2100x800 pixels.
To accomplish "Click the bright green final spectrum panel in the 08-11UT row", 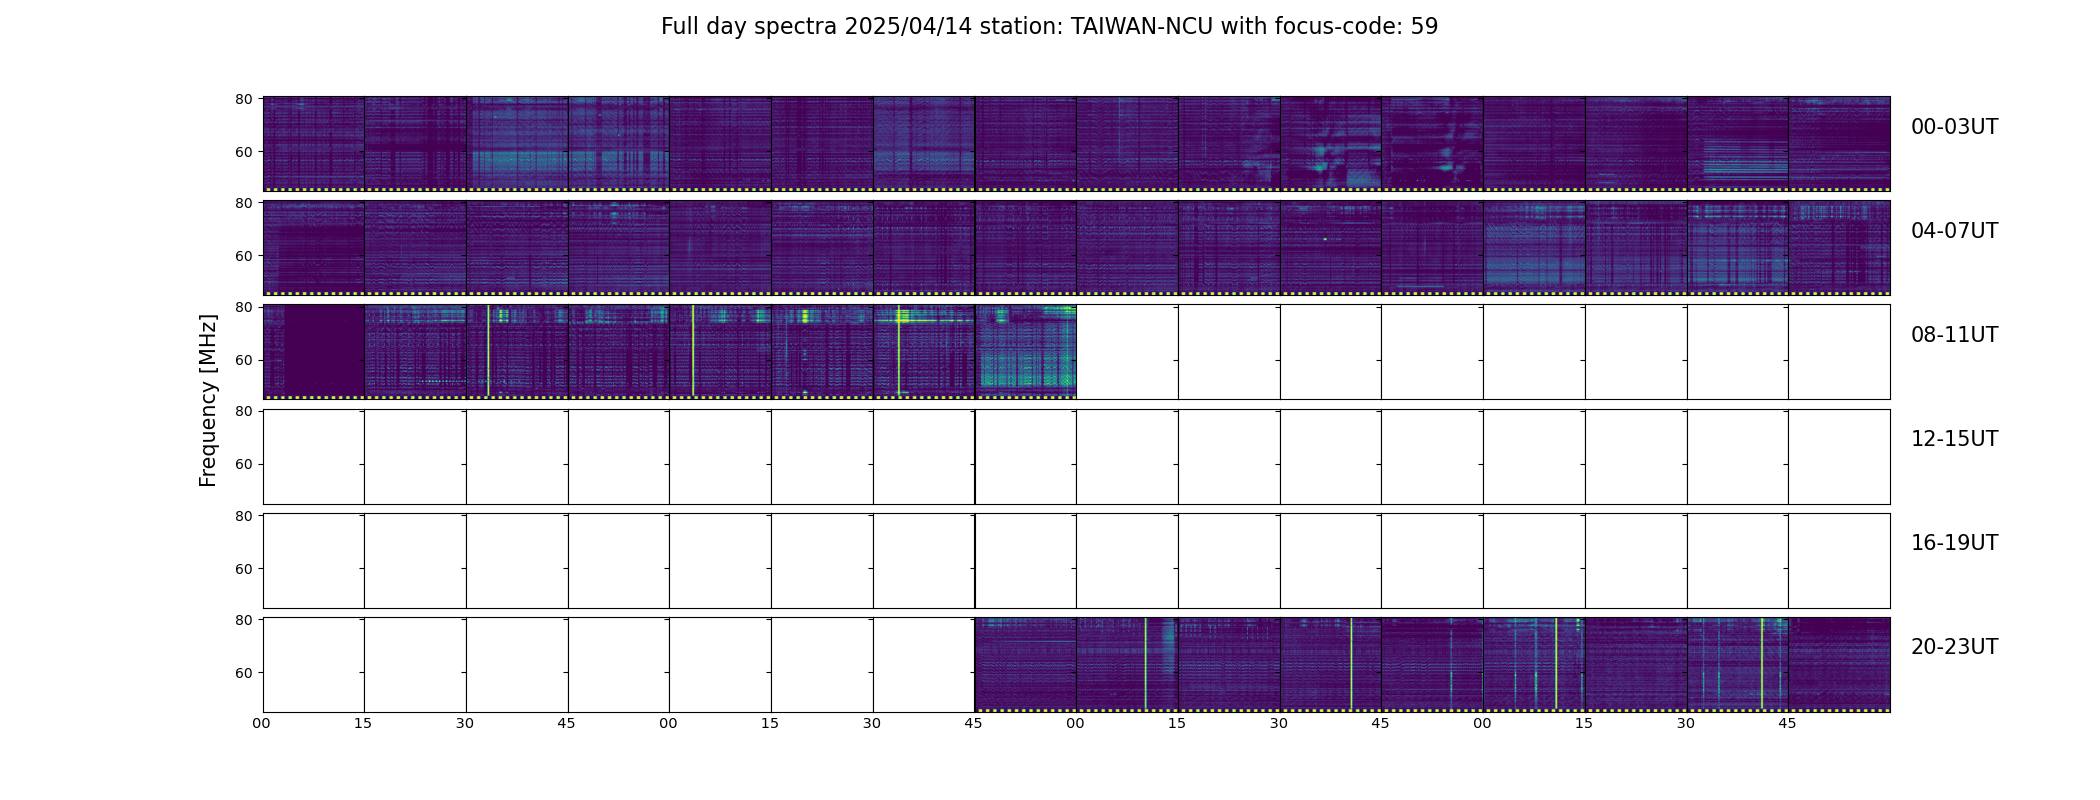I will pos(1026,351).
